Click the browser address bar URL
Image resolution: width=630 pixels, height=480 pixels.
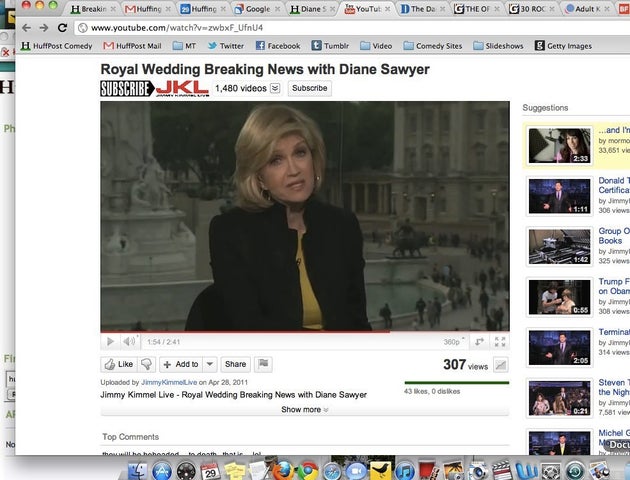[177, 28]
